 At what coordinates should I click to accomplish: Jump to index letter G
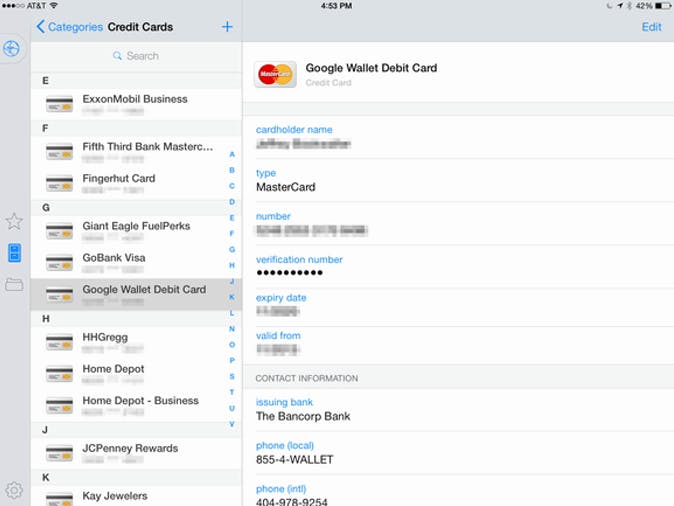click(232, 249)
